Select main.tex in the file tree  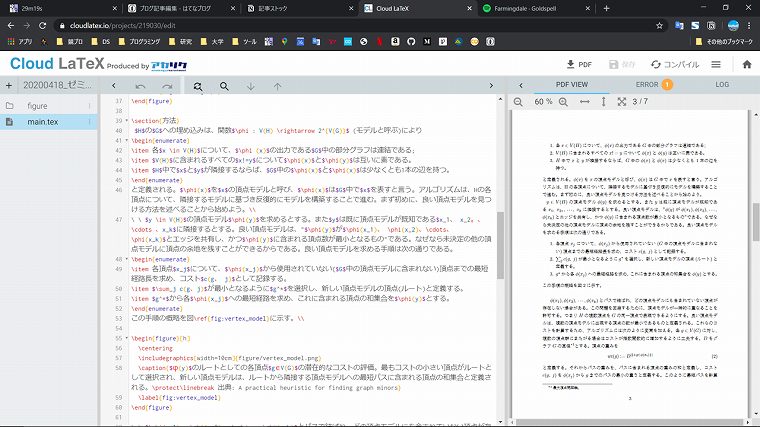pyautogui.click(x=43, y=122)
